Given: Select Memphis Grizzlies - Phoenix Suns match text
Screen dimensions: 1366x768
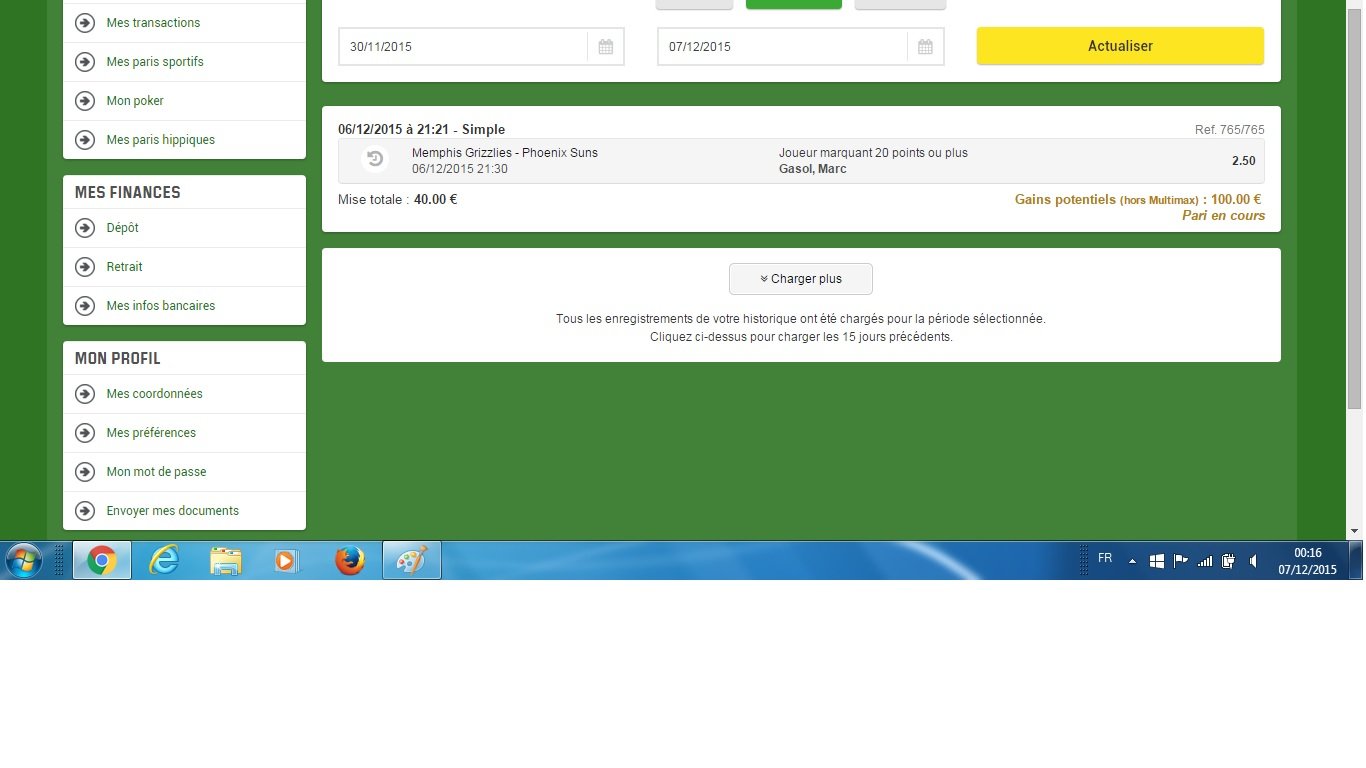Looking at the screenshot, I should click(505, 153).
